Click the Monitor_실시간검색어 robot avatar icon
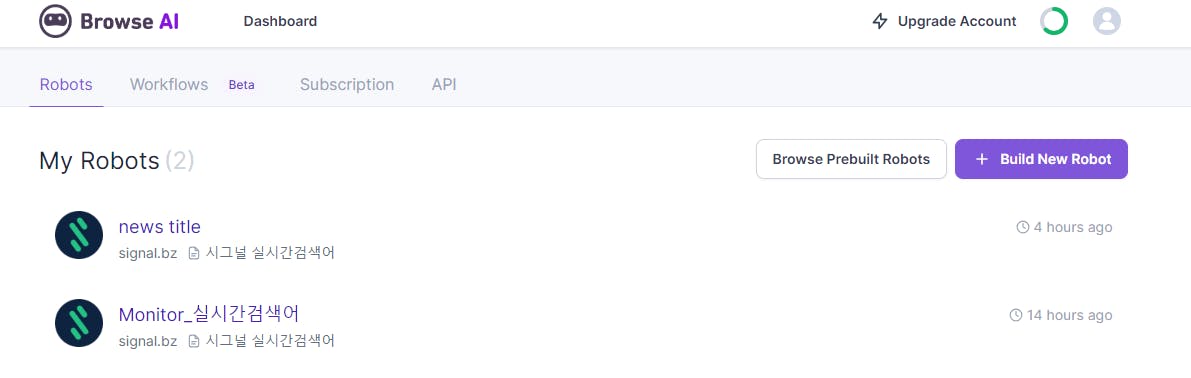This screenshot has width=1191, height=378. (x=79, y=323)
